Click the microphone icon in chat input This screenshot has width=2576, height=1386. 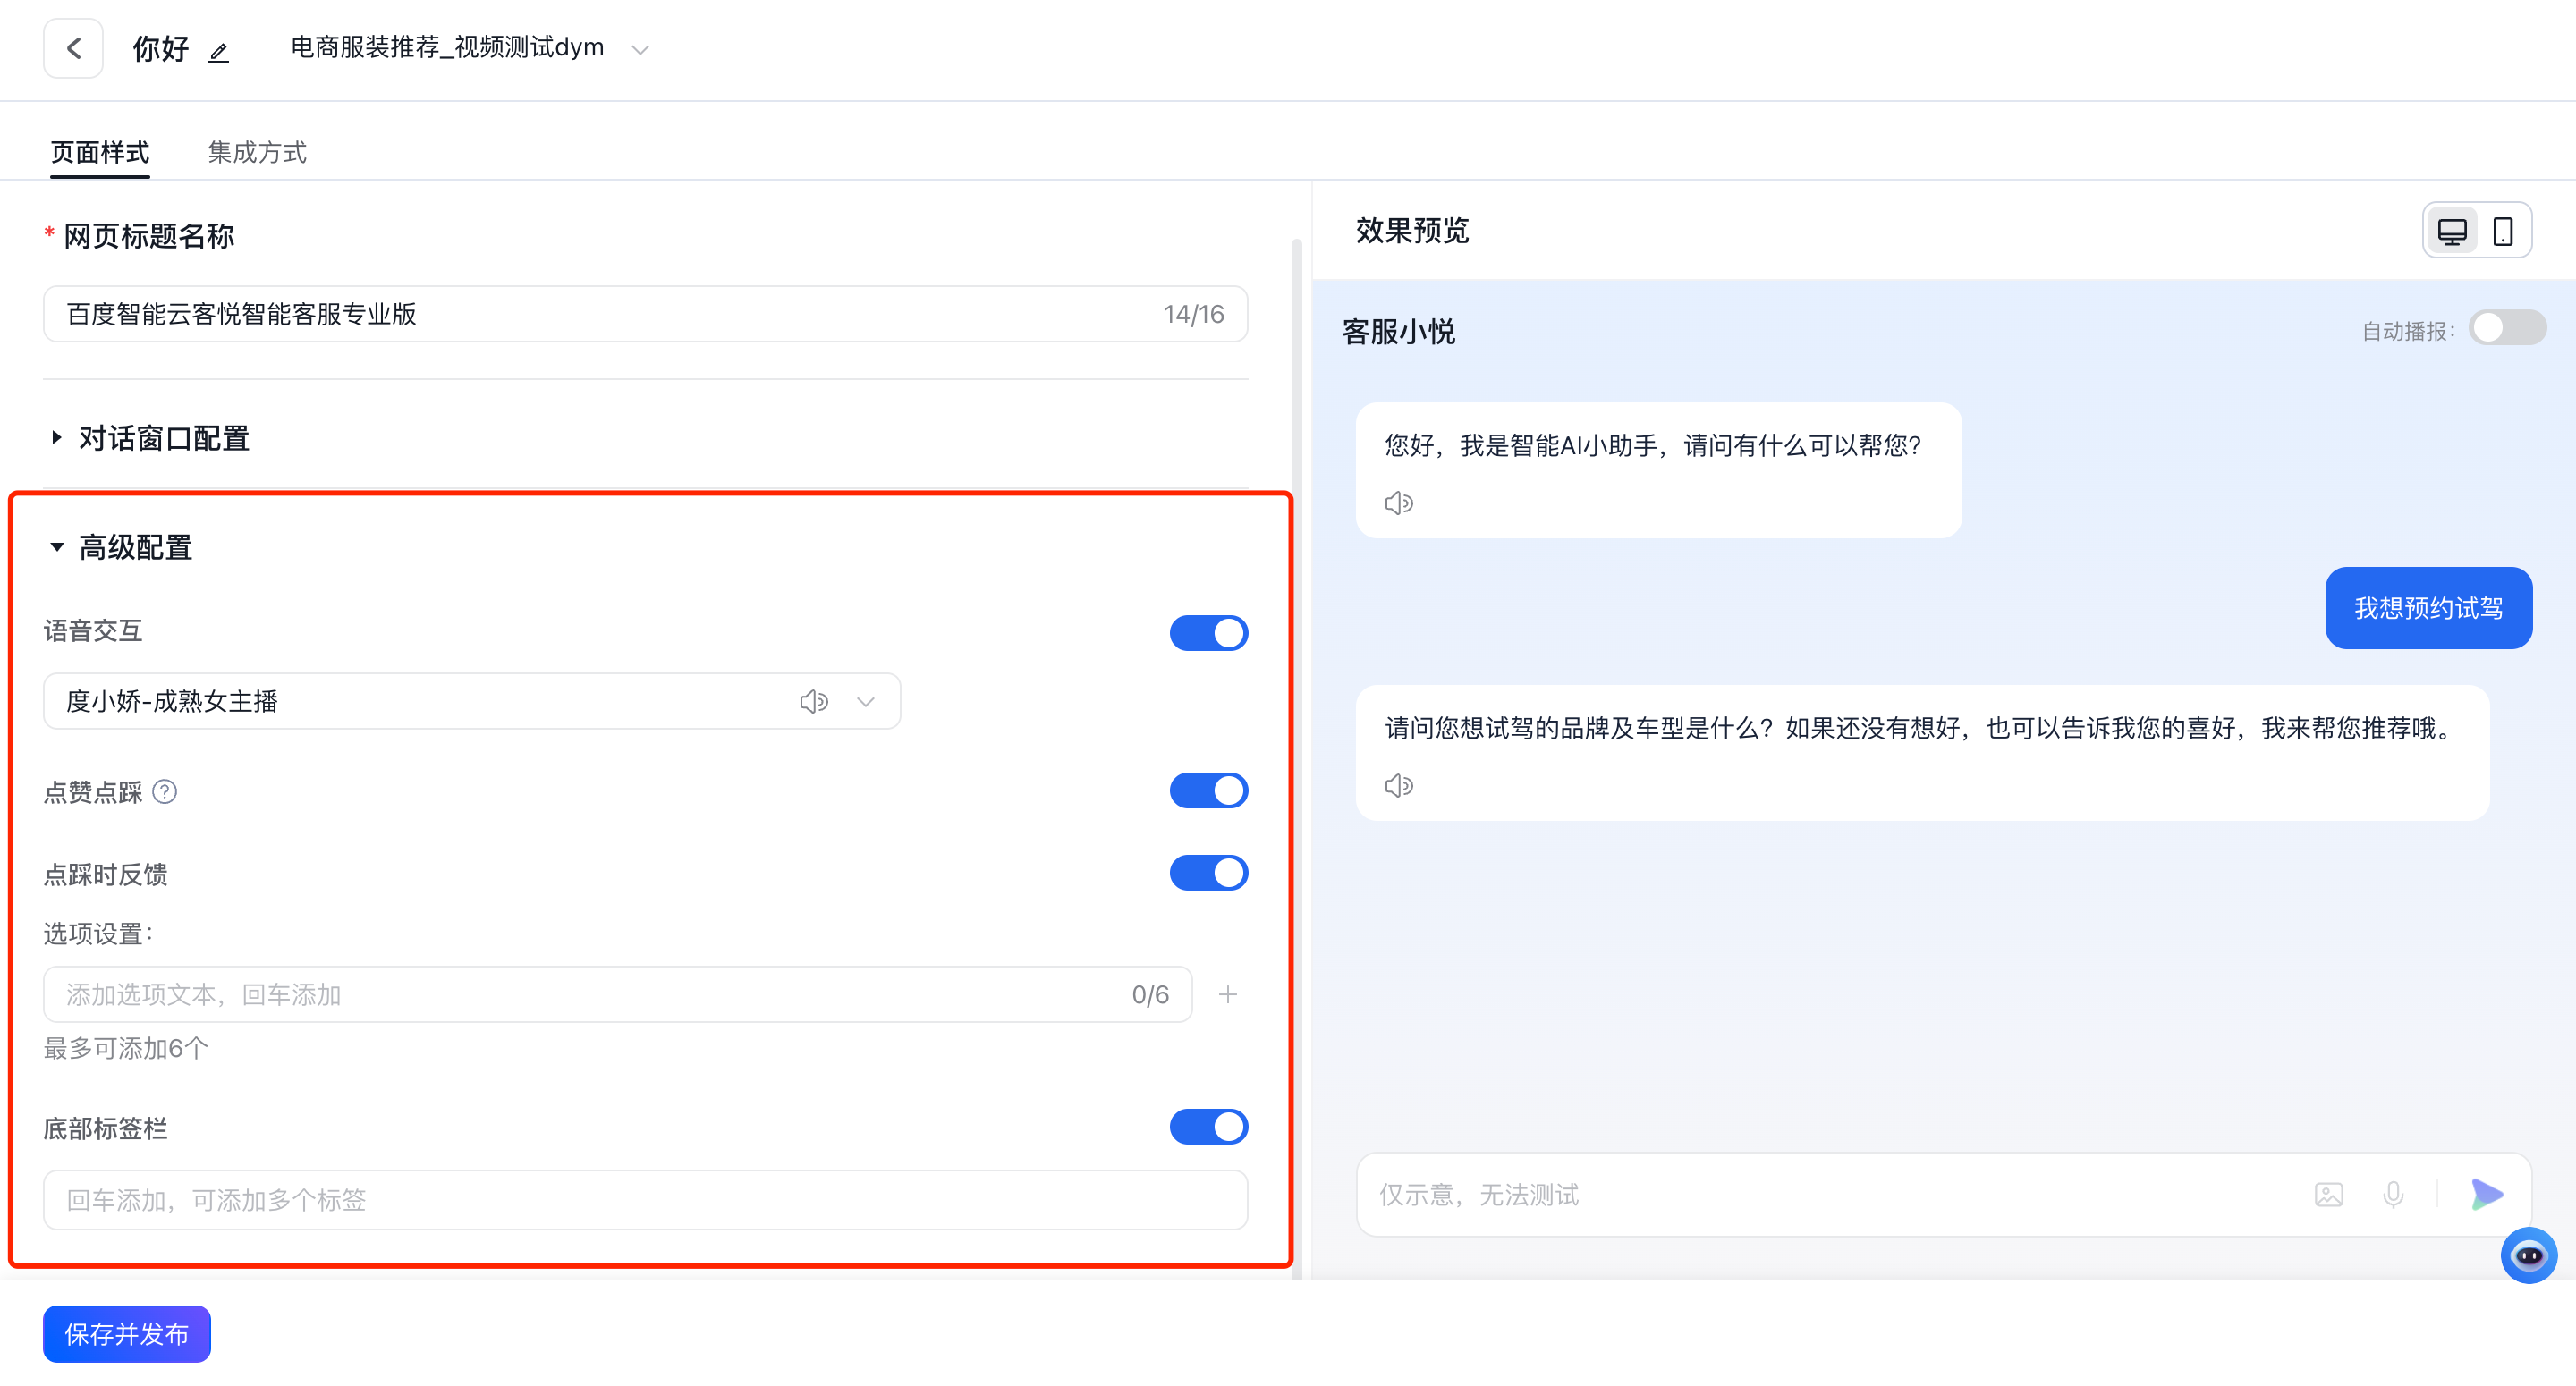2393,1194
